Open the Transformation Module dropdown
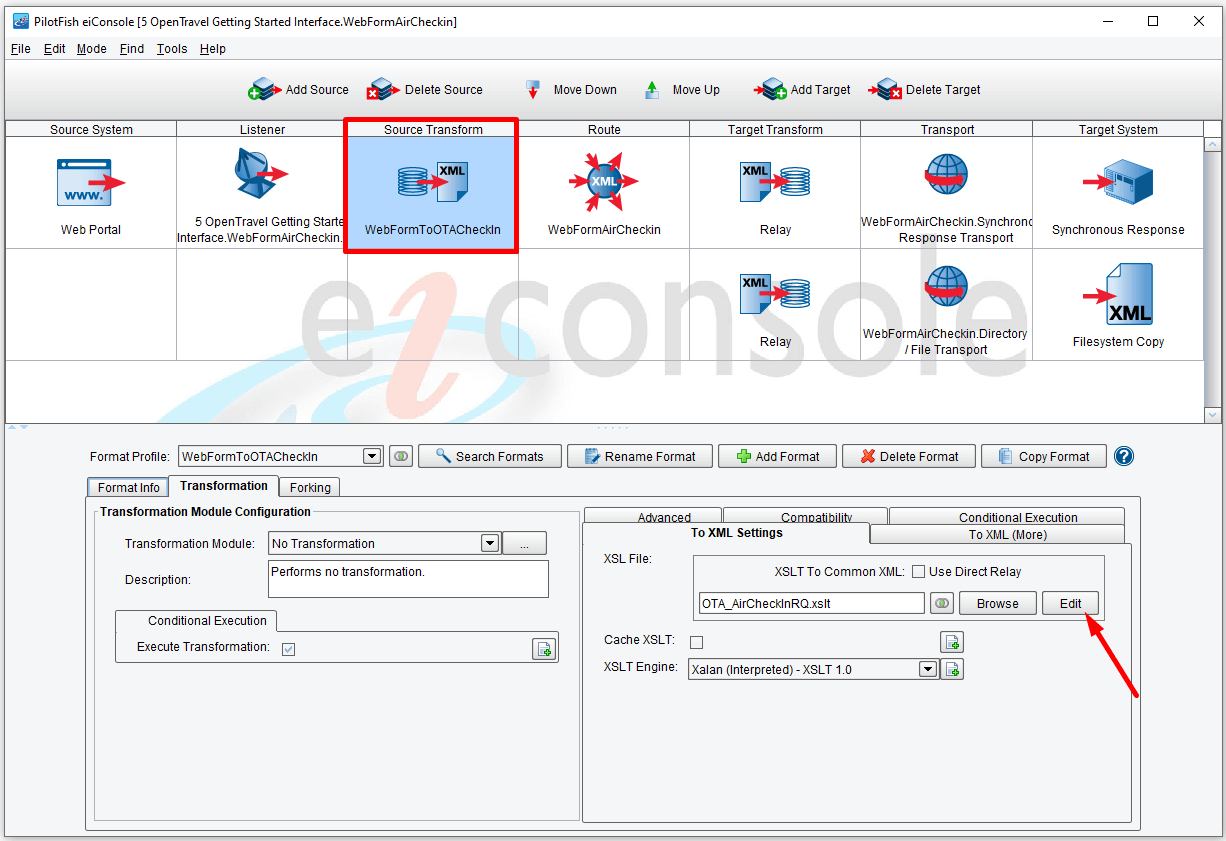The width and height of the screenshot is (1226, 841). 490,543
